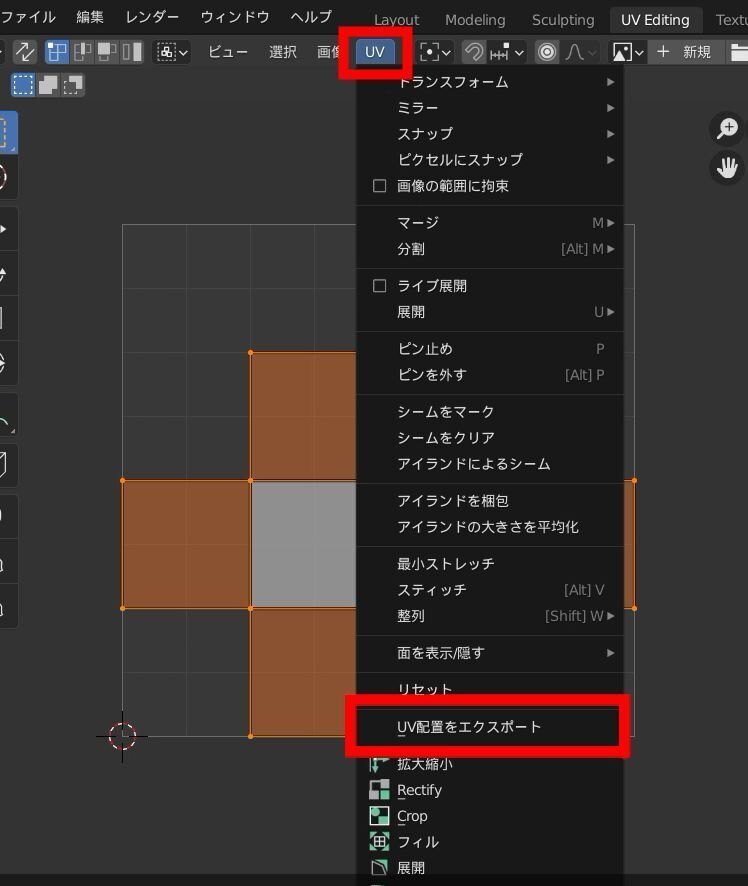The width and height of the screenshot is (748, 886).
Task: Open sticky selection mode dropdown
Action: 171,52
